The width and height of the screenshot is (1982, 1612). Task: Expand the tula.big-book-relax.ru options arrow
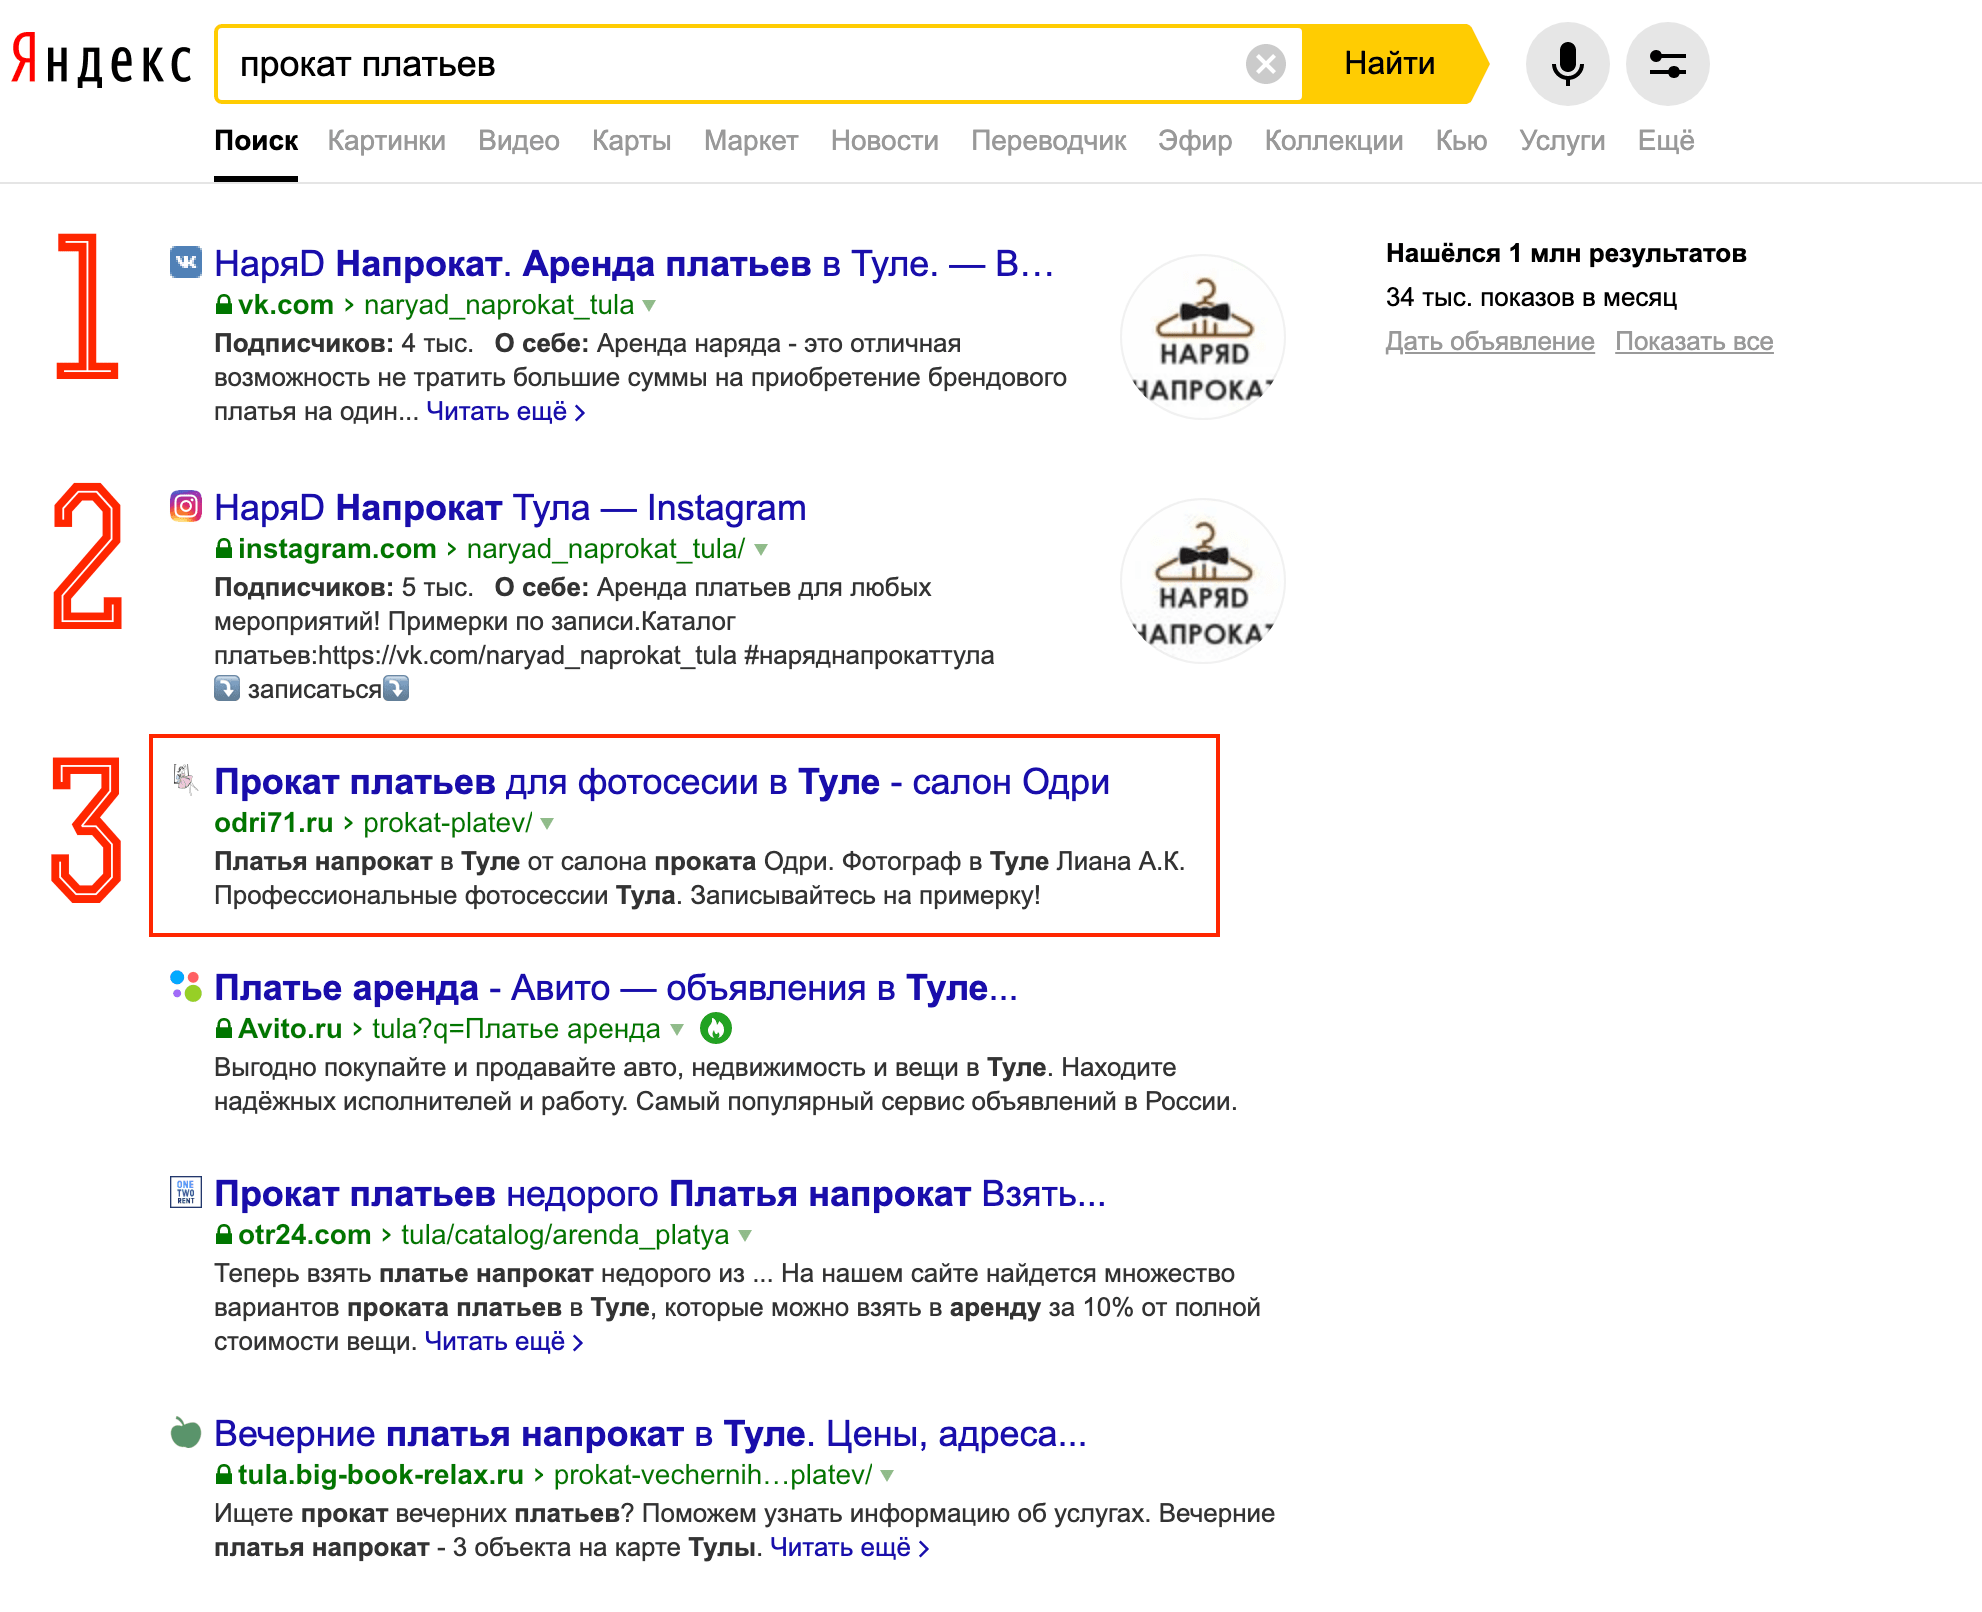click(x=887, y=1475)
